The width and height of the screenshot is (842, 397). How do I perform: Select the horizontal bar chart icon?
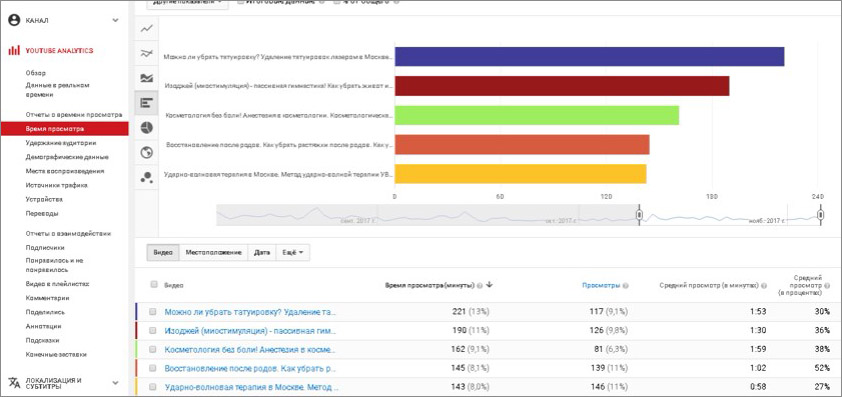pos(146,103)
